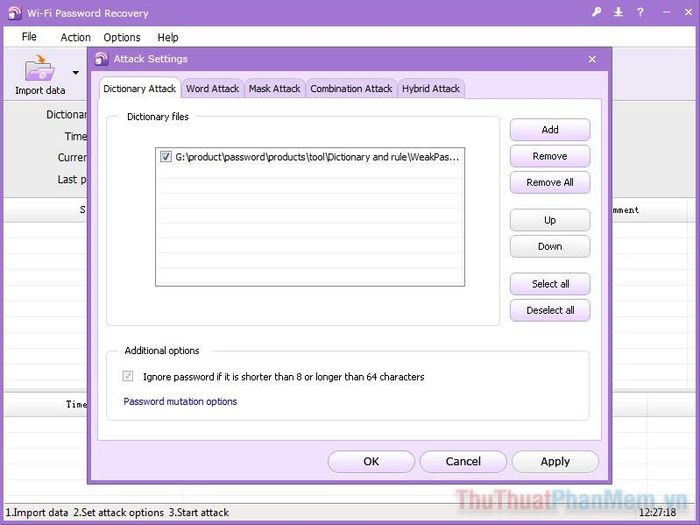Switch to the Hybrid Attack tab
The height and width of the screenshot is (525, 700).
tap(431, 88)
